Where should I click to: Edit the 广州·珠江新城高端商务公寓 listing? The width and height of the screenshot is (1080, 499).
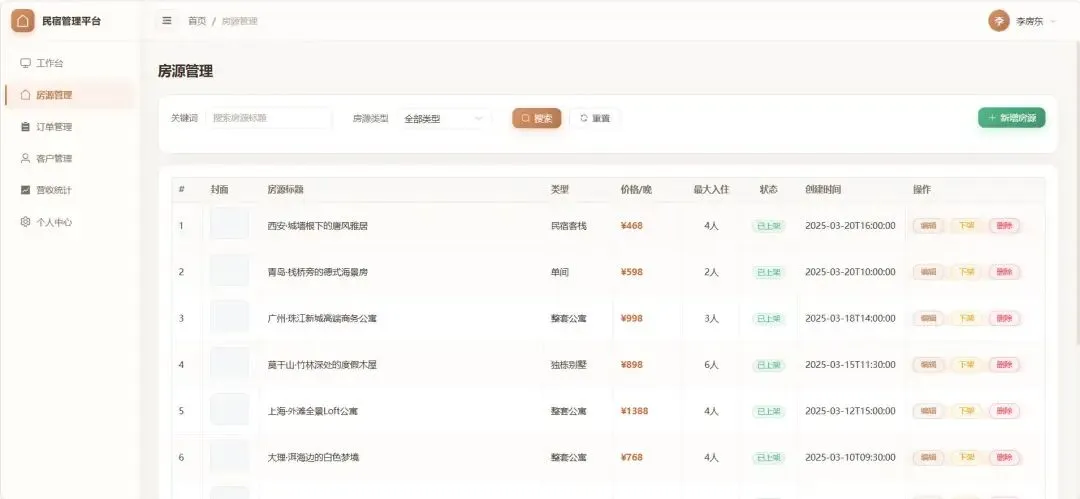928,318
